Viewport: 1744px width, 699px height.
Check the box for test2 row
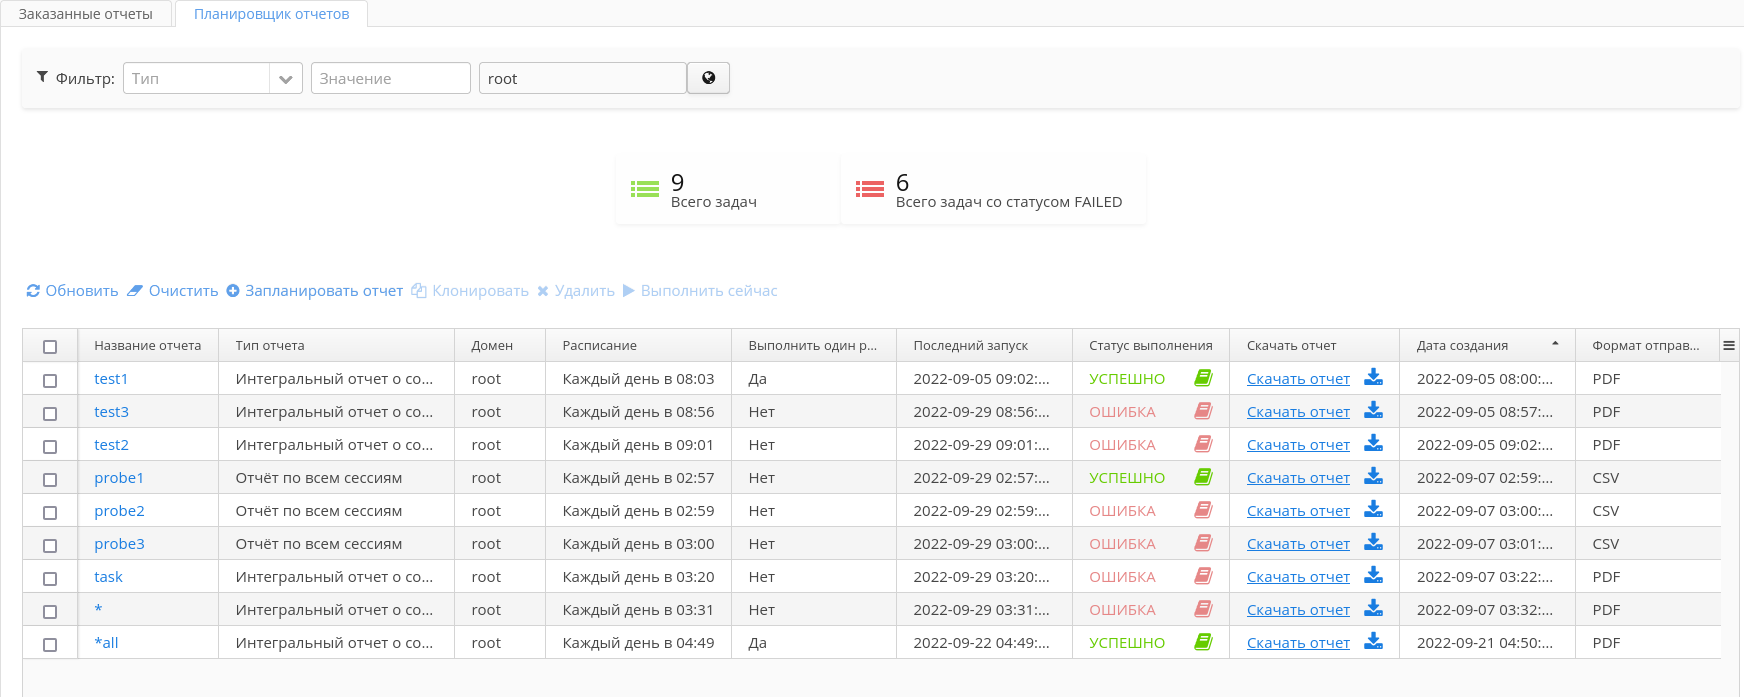pos(50,446)
